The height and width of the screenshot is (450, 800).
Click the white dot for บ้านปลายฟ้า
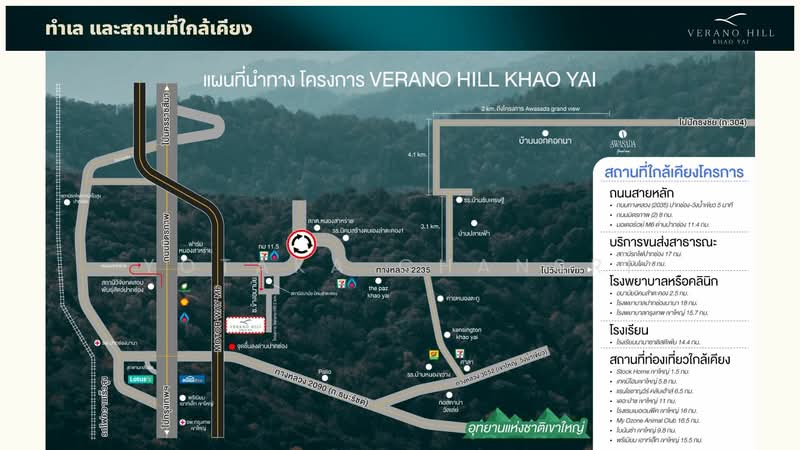474,223
